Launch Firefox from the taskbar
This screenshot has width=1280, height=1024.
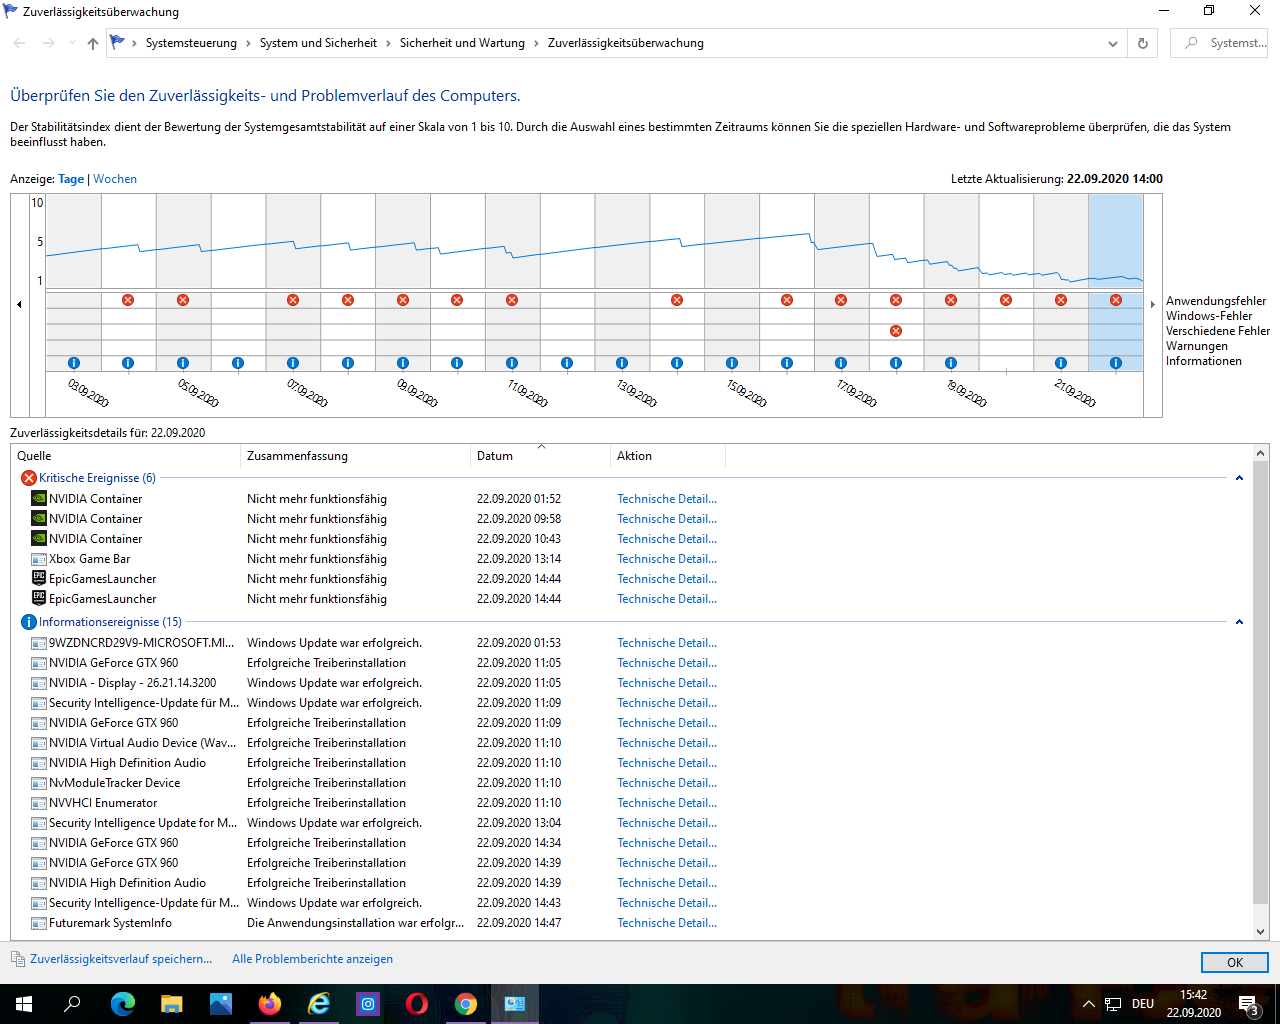(x=270, y=1004)
